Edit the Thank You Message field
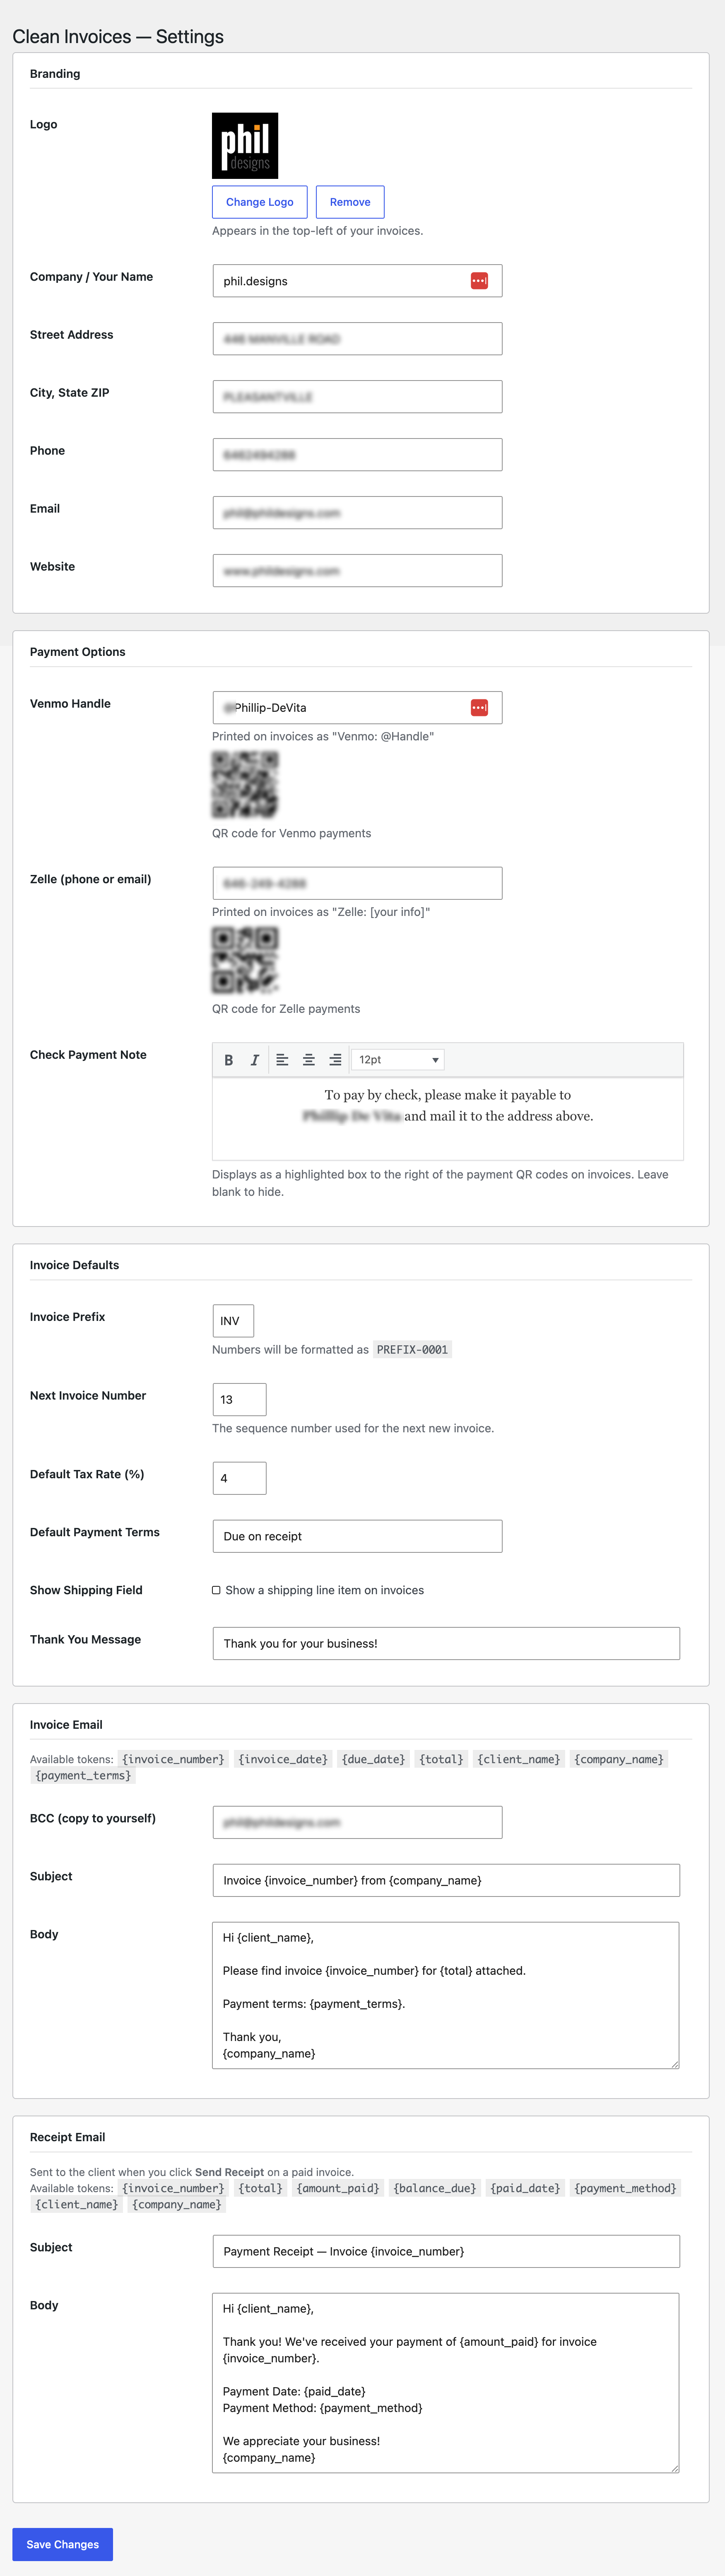Image resolution: width=725 pixels, height=2576 pixels. 446,1643
